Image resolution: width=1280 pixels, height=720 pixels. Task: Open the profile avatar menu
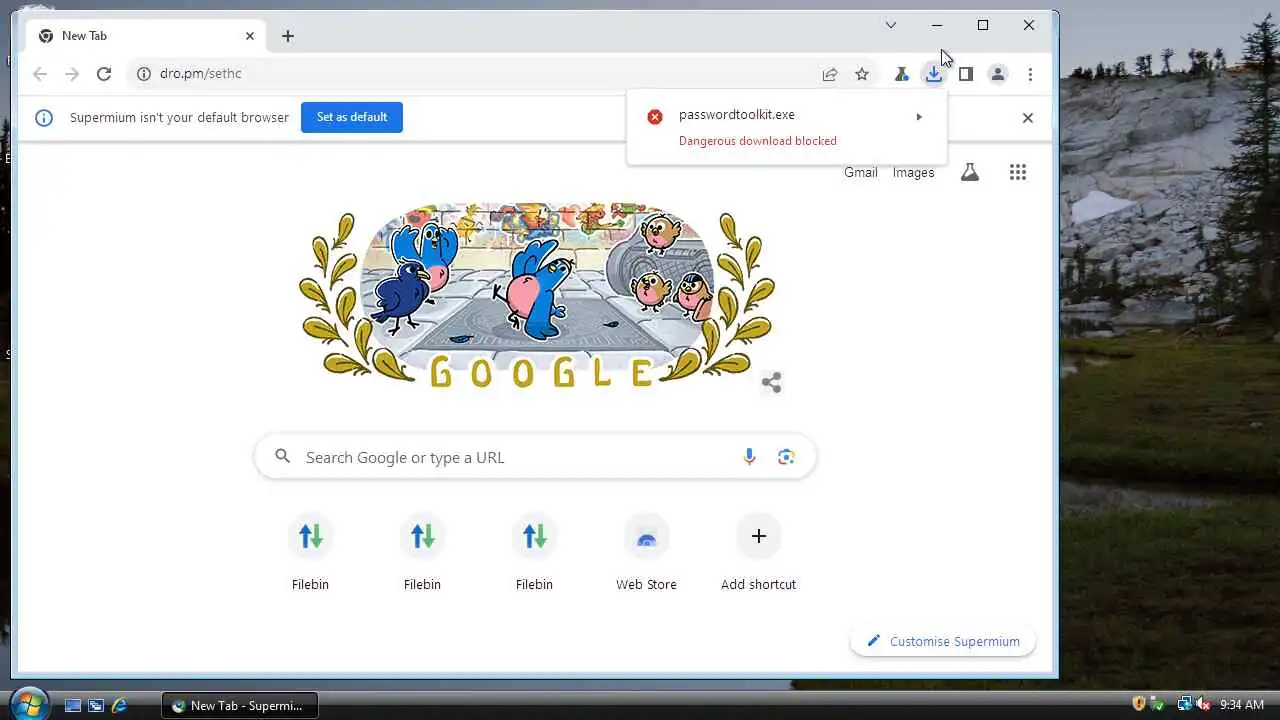point(998,74)
